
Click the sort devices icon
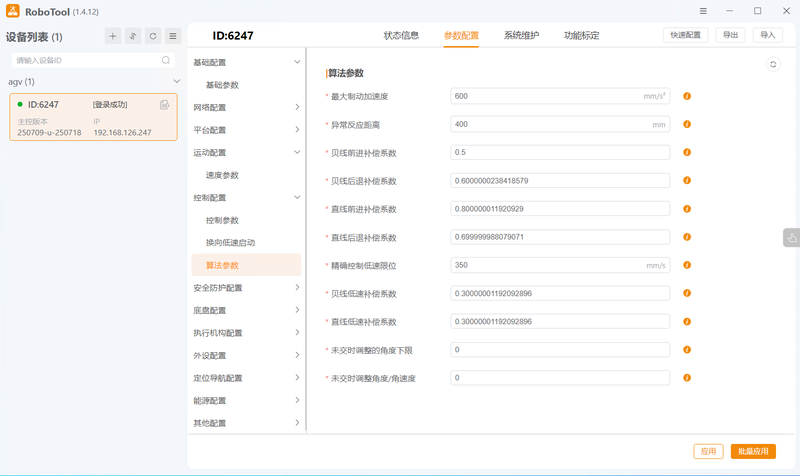click(x=133, y=36)
